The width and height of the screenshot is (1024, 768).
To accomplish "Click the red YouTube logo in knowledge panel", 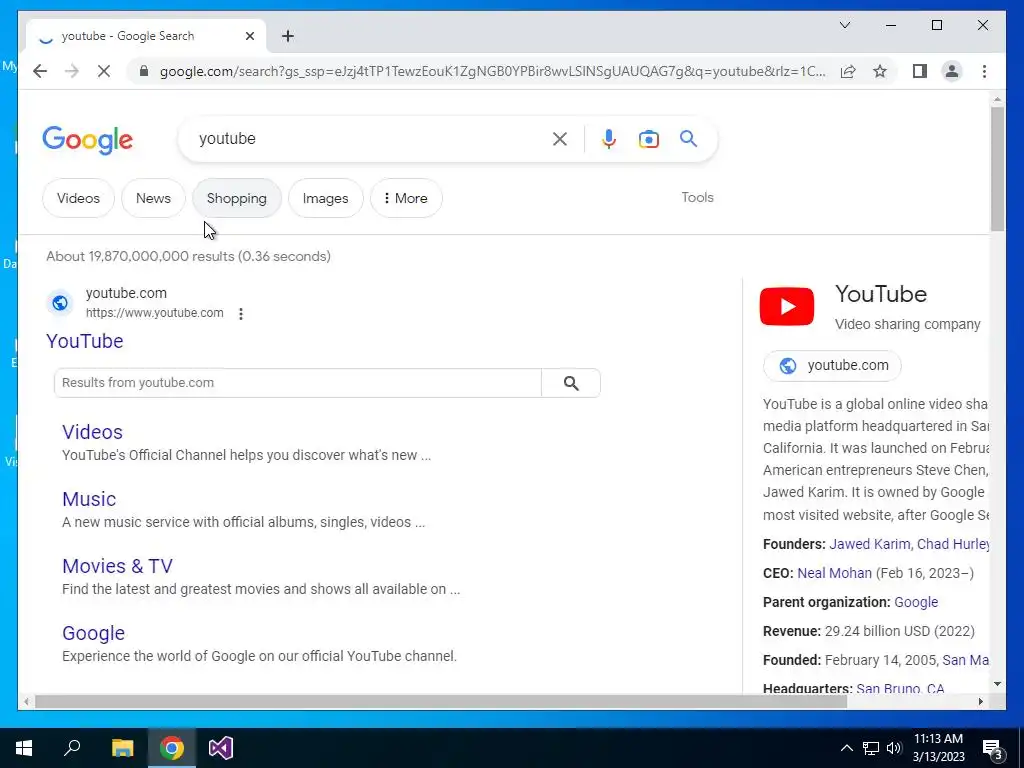I will [x=787, y=306].
